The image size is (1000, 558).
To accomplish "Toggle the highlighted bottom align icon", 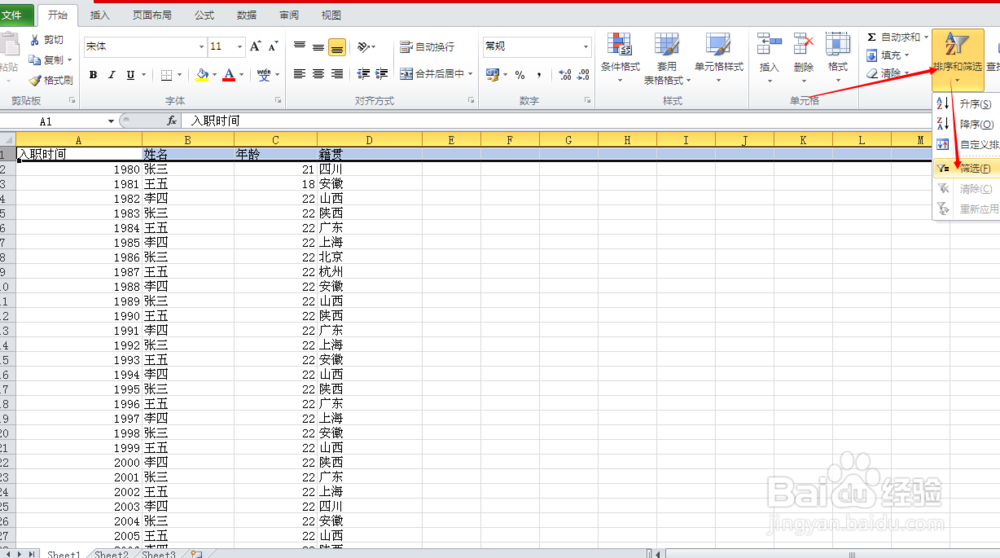I will pyautogui.click(x=337, y=47).
